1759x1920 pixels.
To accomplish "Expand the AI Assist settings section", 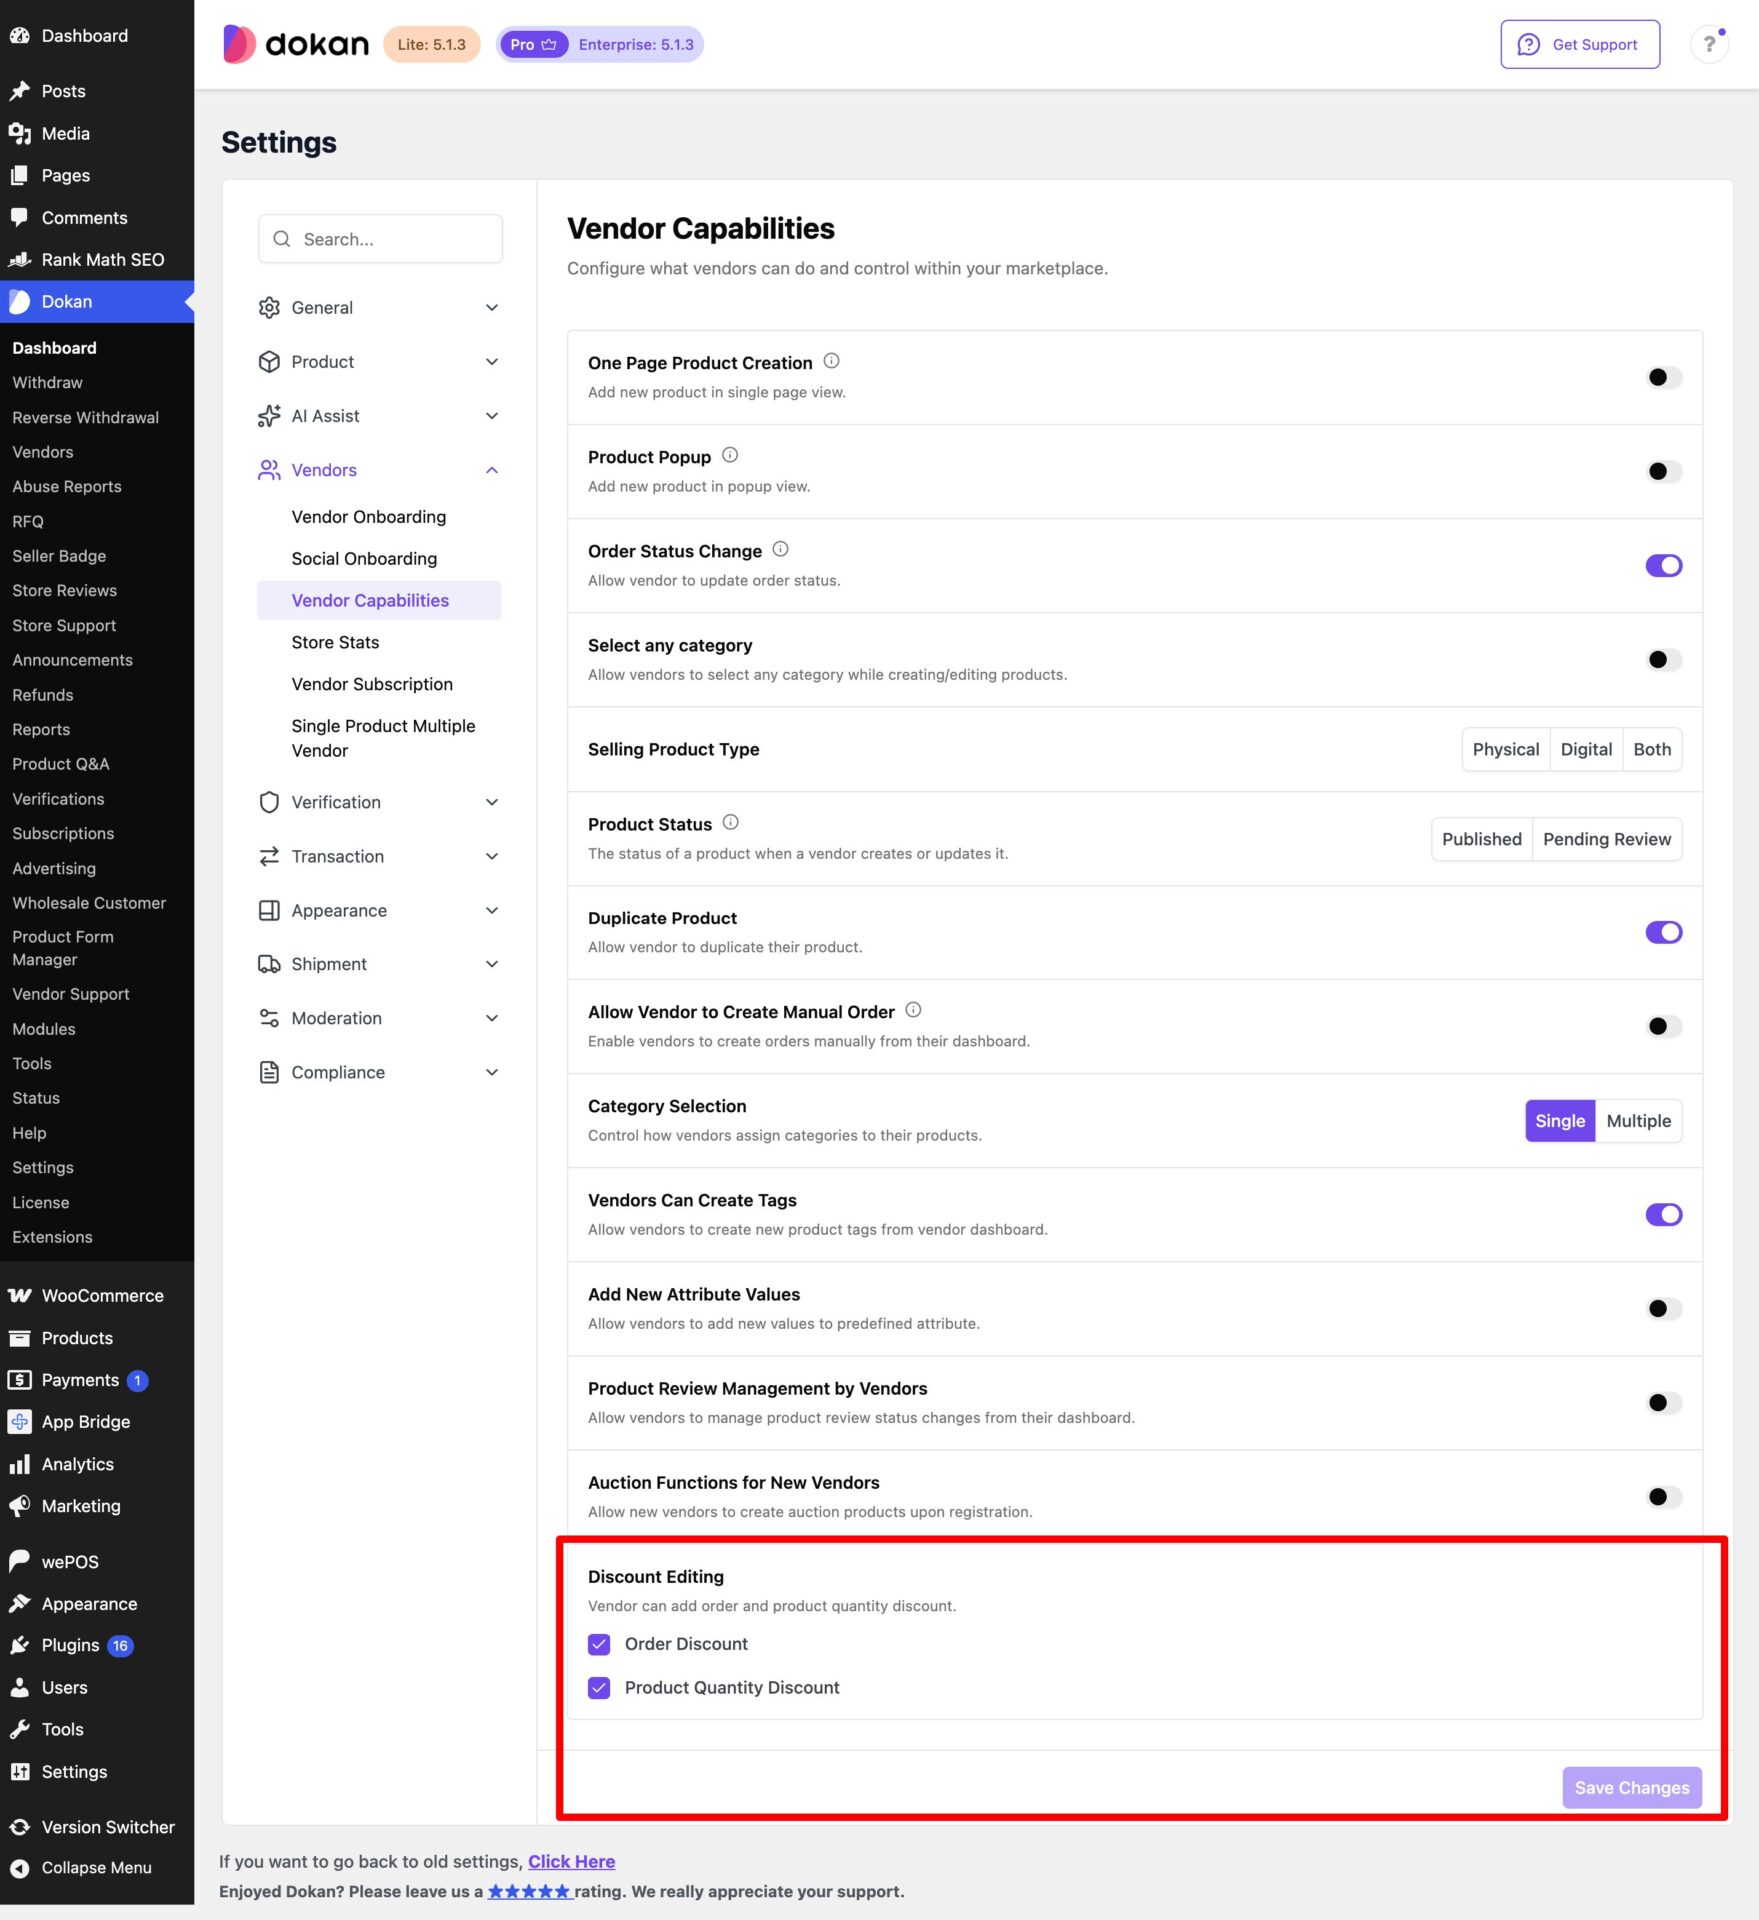I will click(x=379, y=415).
